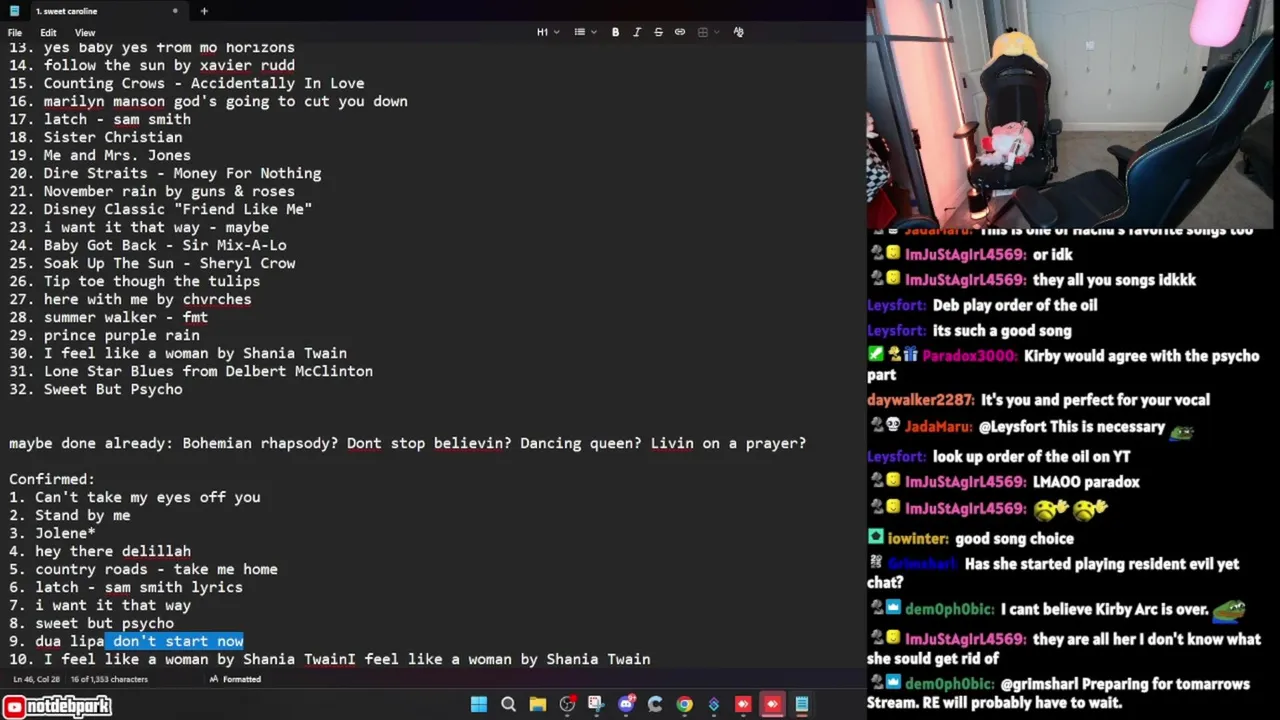Click line '3. Jolene*'
Image resolution: width=1280 pixels, height=720 pixels.
[52, 533]
